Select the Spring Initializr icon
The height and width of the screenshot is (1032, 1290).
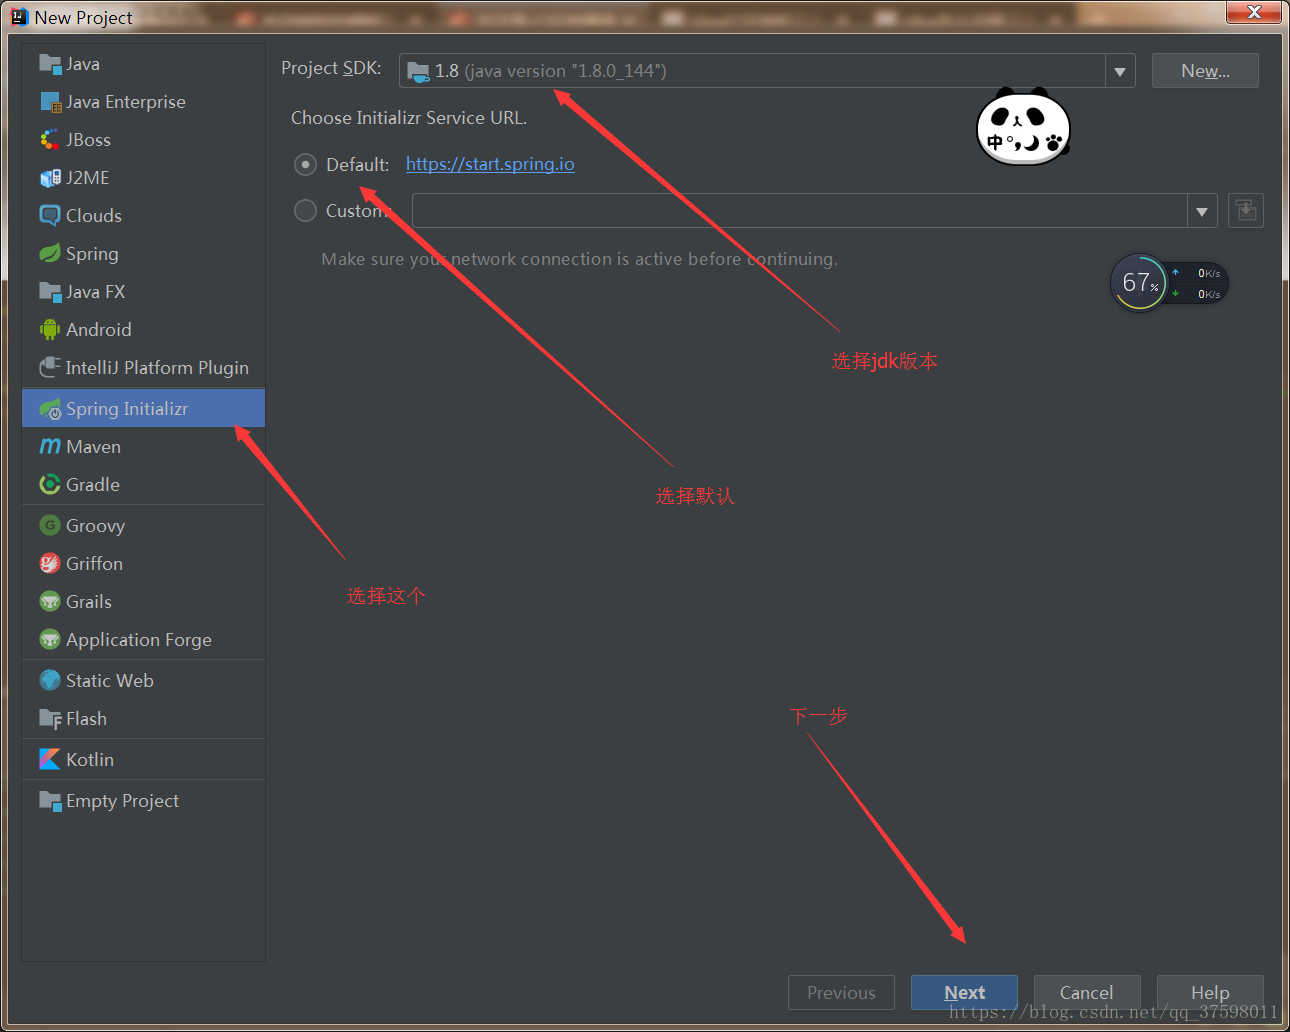(x=50, y=409)
